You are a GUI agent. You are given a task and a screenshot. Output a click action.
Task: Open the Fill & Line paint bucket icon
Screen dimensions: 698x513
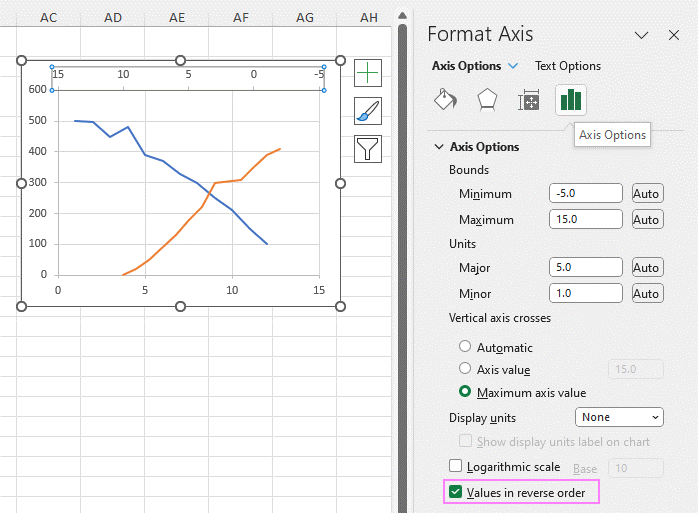446,99
